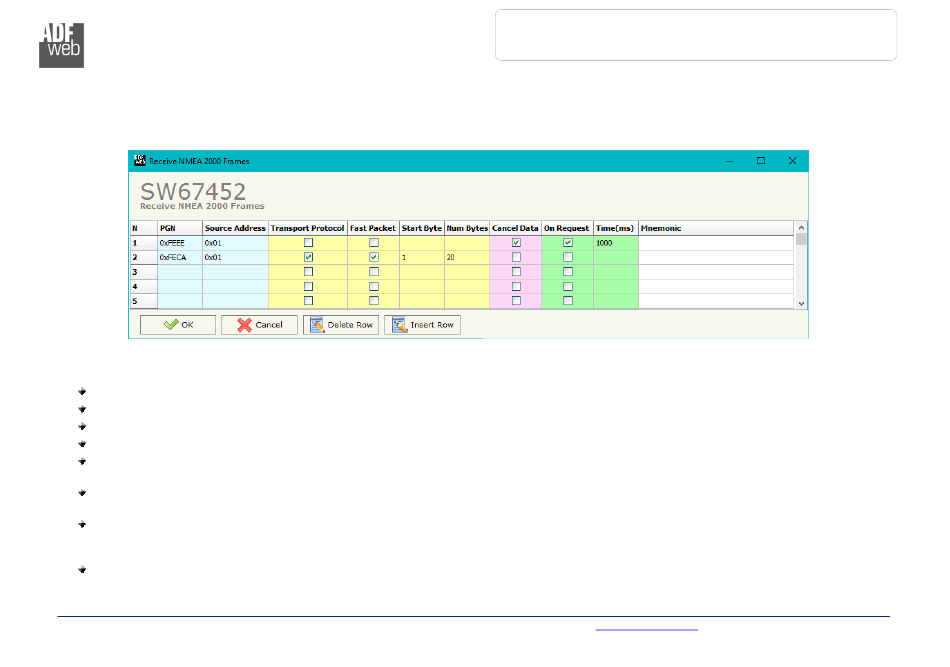
Task: Click the OK button with green checkmark
Action: click(178, 325)
